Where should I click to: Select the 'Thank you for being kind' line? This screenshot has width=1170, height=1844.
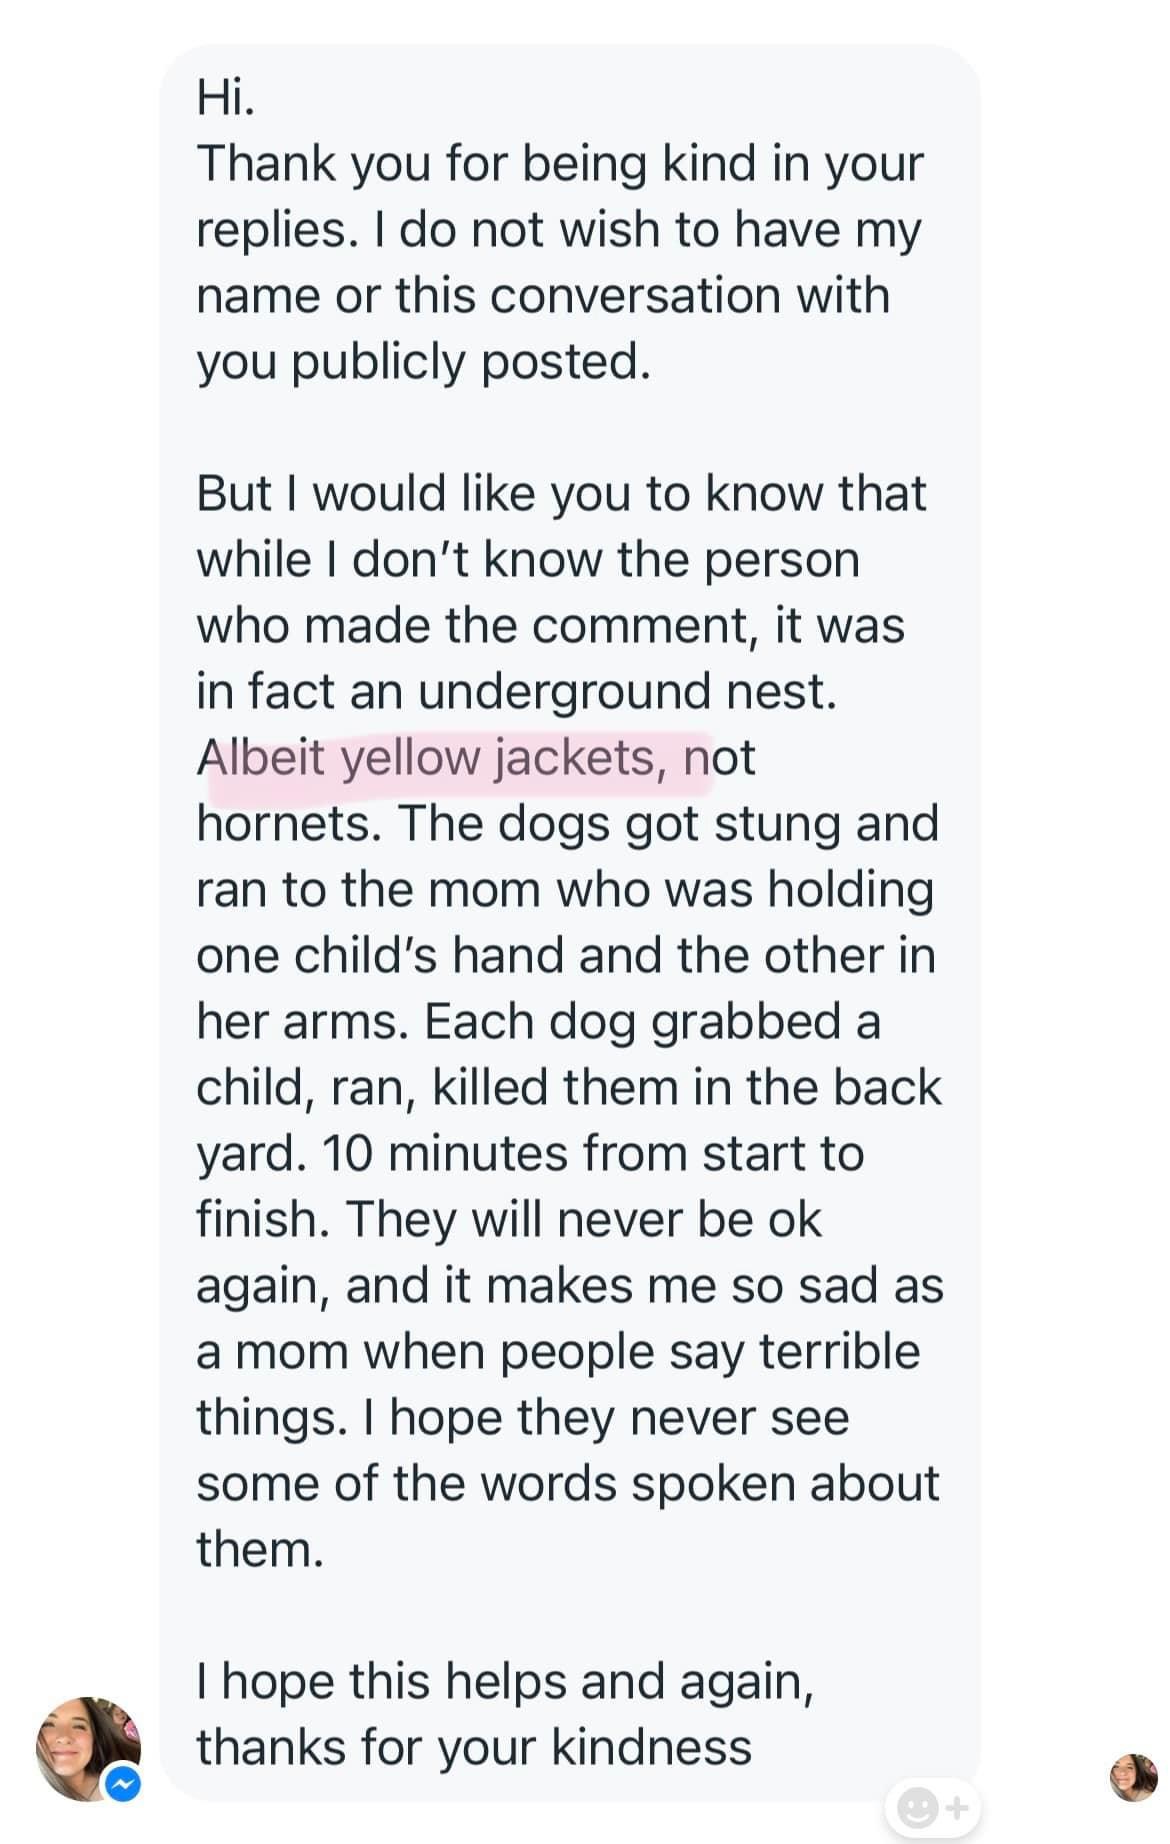click(x=560, y=164)
